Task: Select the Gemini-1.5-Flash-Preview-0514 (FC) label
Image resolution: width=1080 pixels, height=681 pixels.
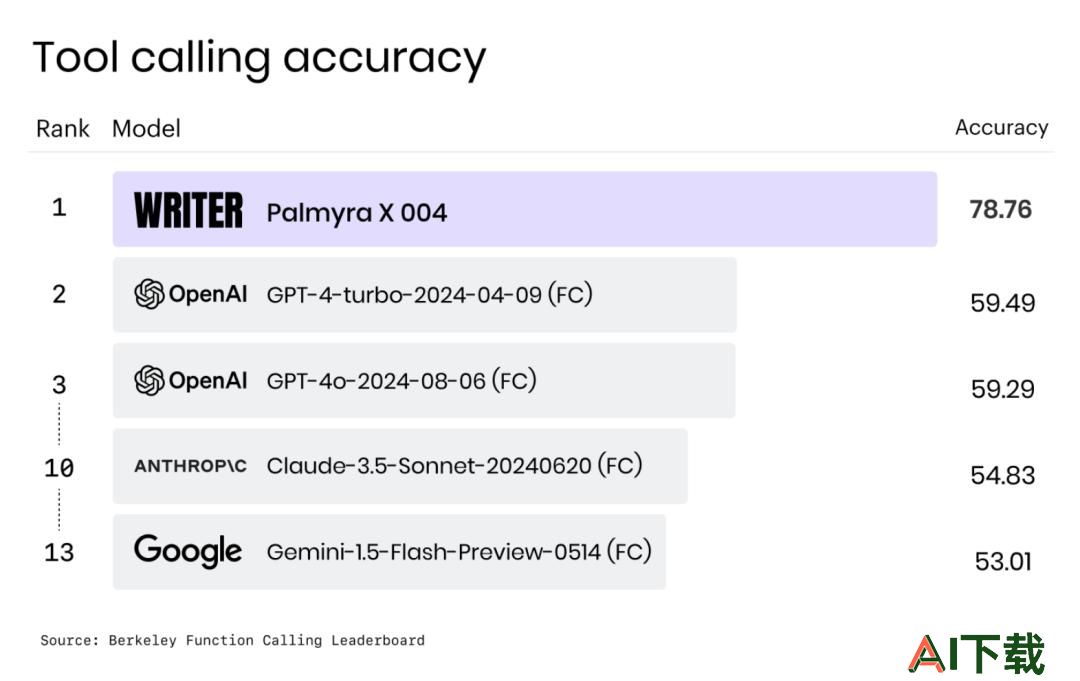Action: (x=459, y=552)
